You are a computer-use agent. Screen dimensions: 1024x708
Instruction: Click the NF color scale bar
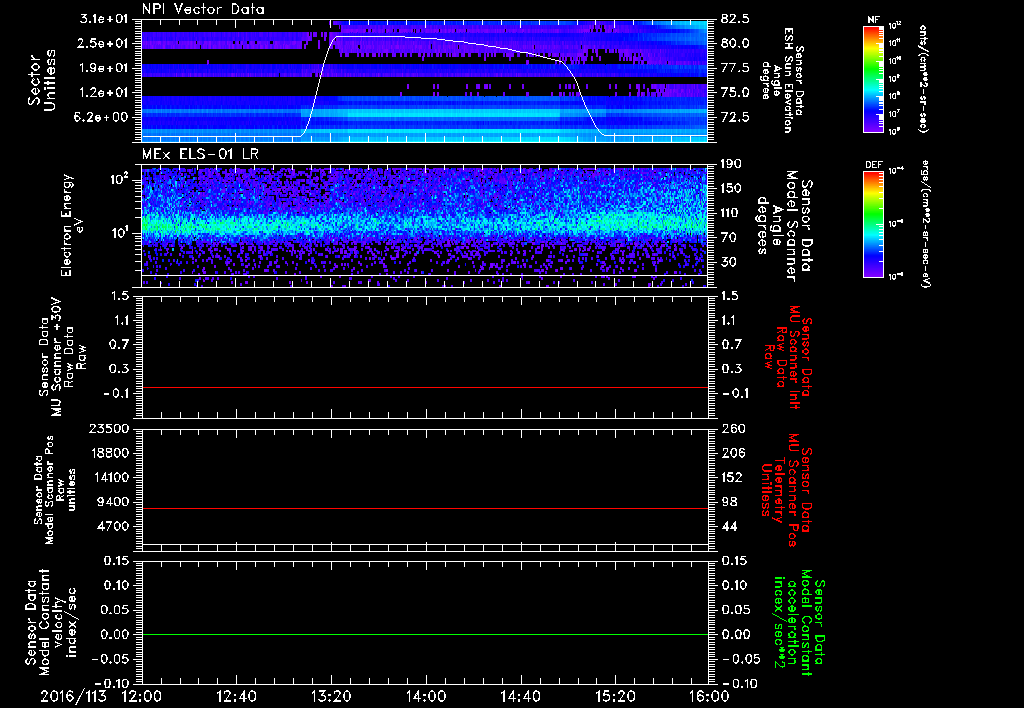[x=874, y=78]
